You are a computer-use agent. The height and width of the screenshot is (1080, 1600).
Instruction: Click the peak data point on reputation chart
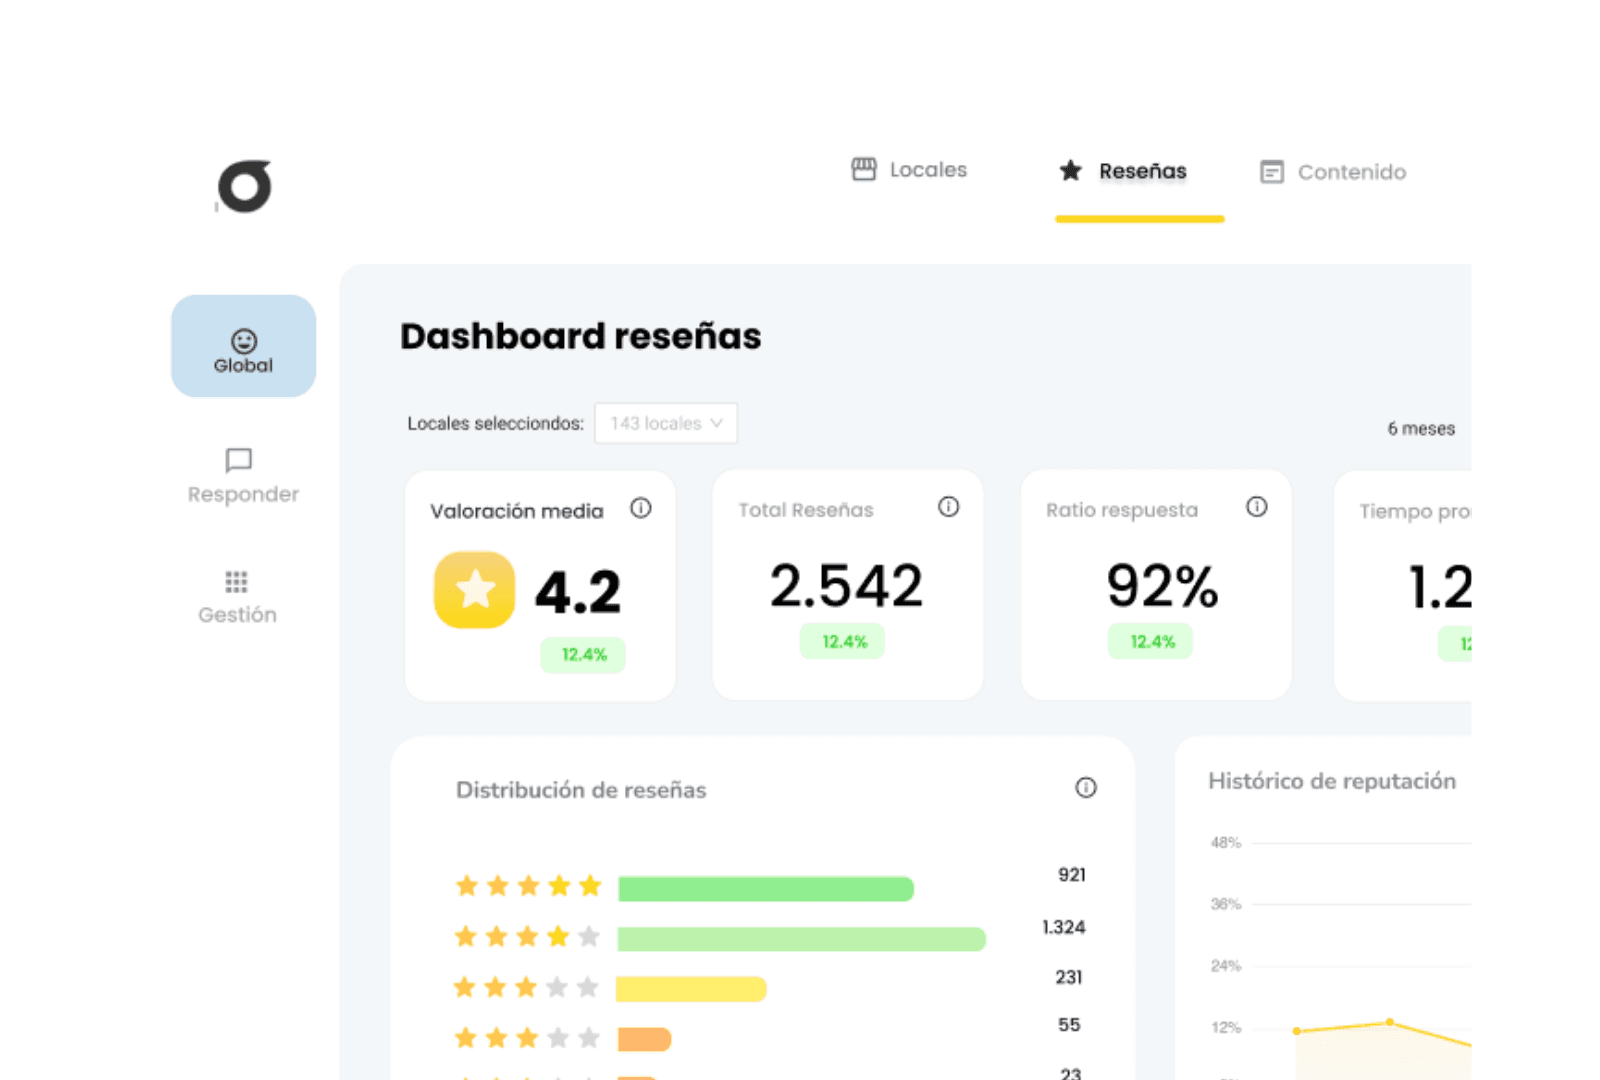point(1390,1022)
